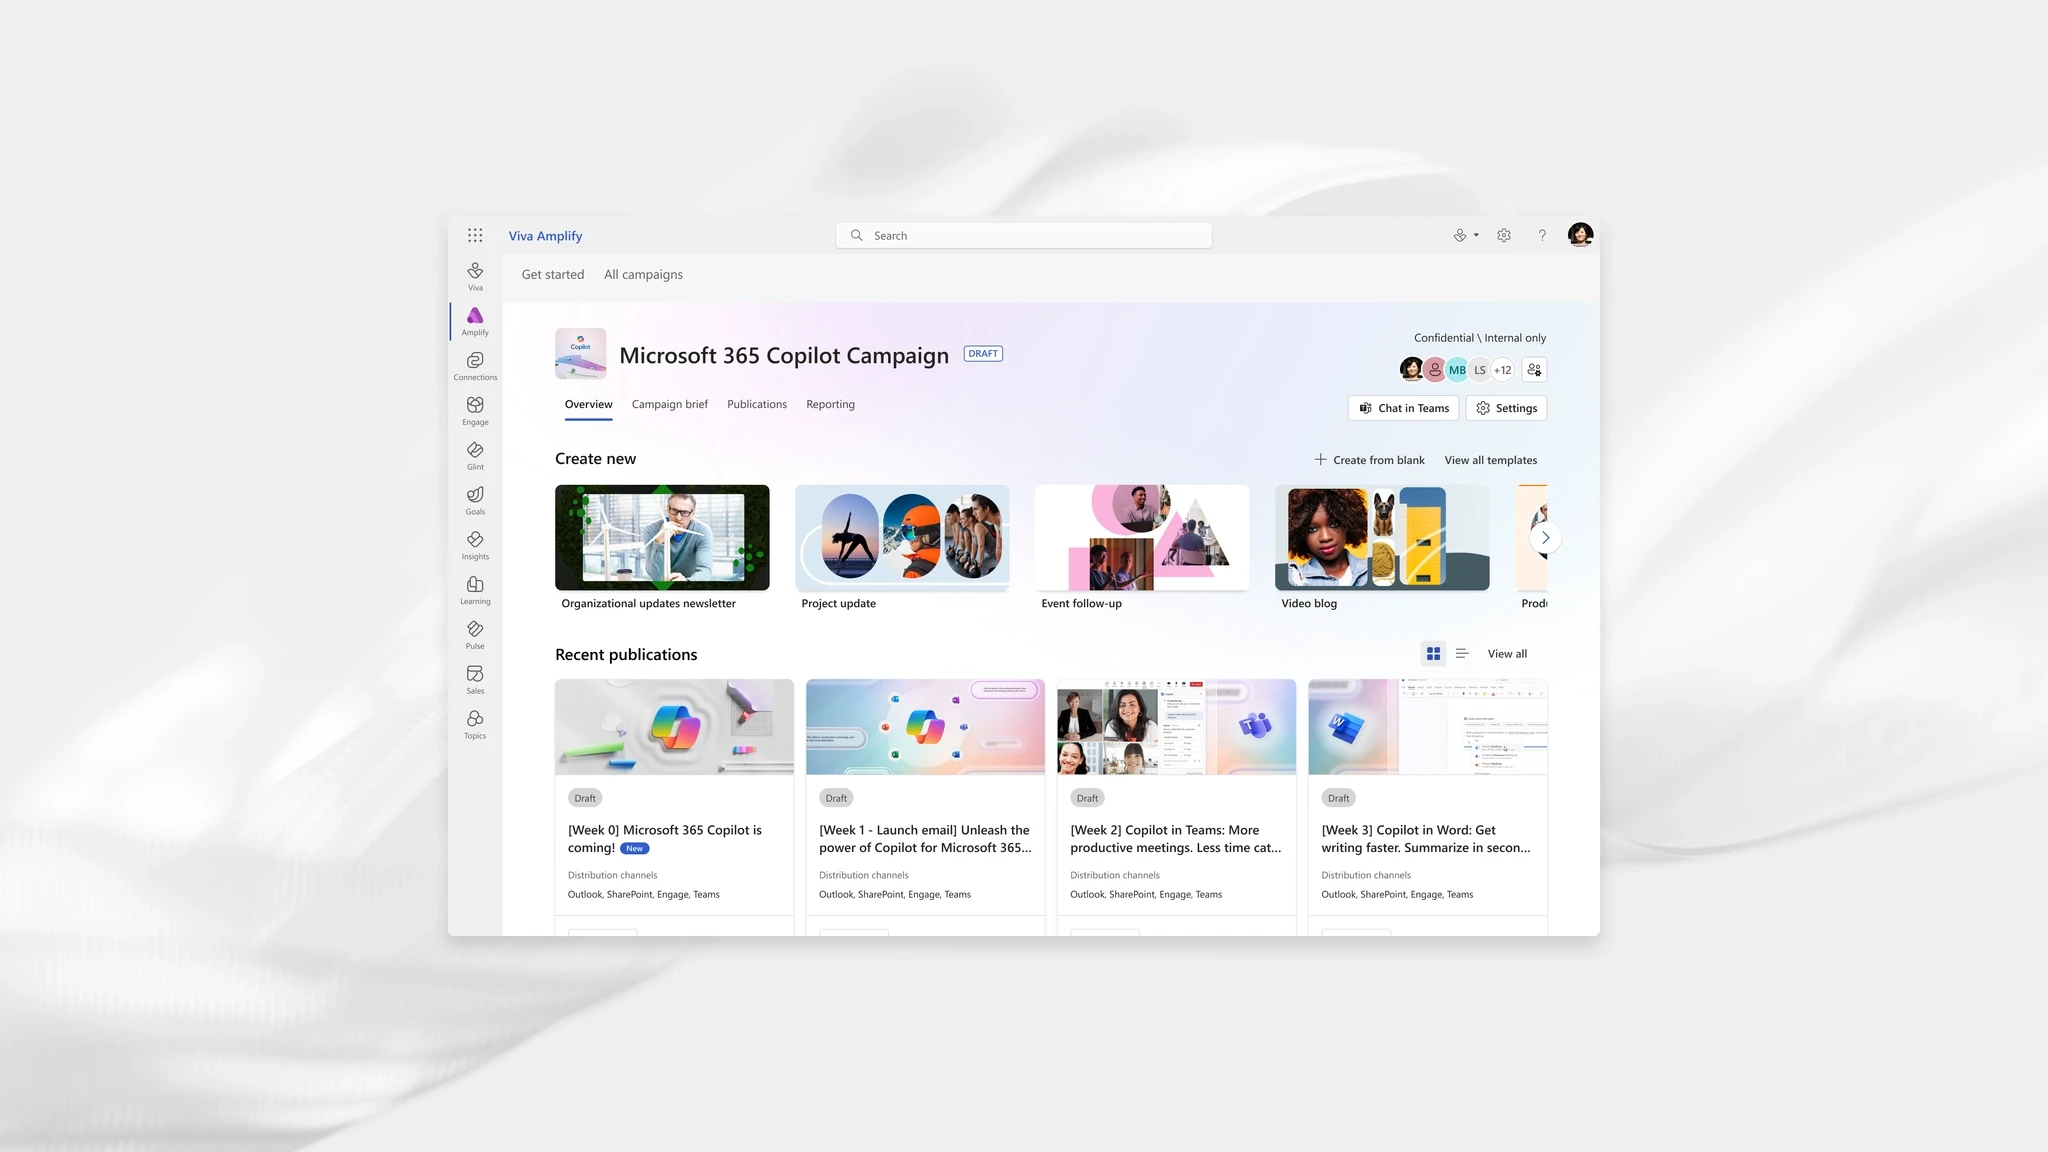The image size is (2048, 1152).
Task: Click the Chat in Teams button
Action: (x=1404, y=408)
